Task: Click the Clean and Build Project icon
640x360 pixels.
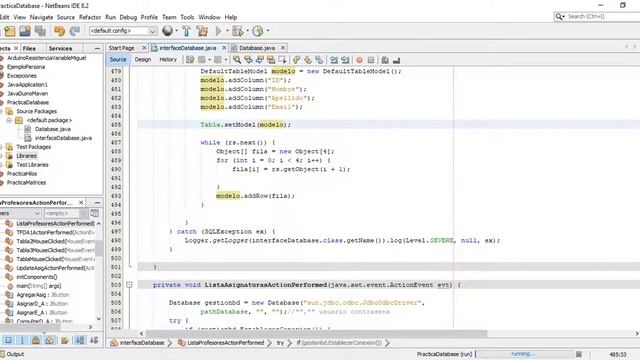Action: [202, 31]
